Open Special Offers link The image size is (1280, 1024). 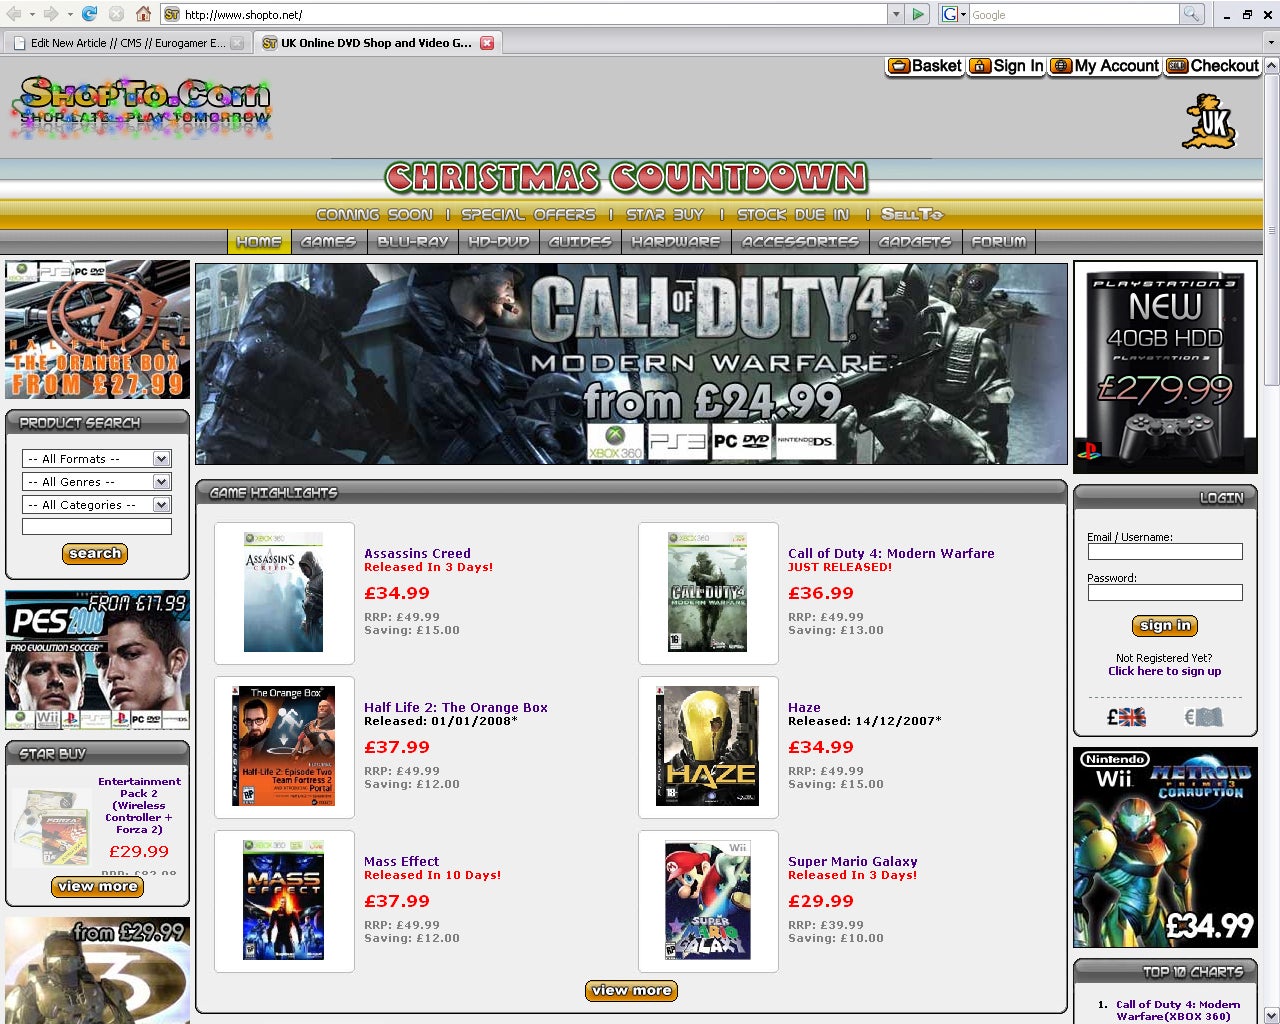(x=528, y=214)
